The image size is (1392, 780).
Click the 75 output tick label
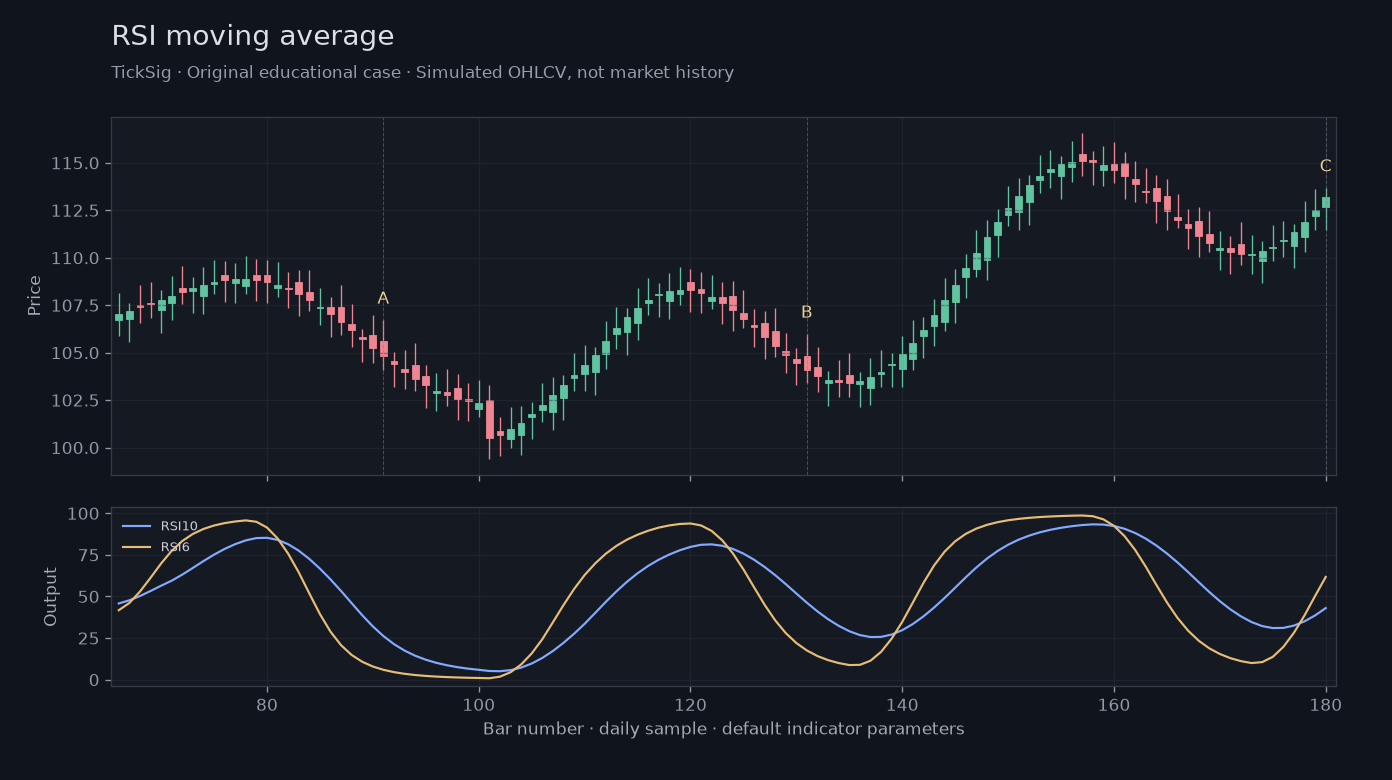[x=89, y=555]
